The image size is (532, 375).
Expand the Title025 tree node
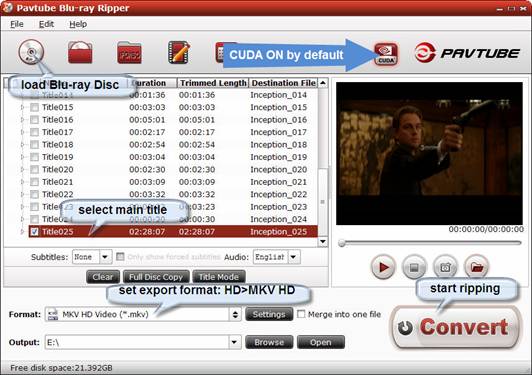pyautogui.click(x=22, y=231)
